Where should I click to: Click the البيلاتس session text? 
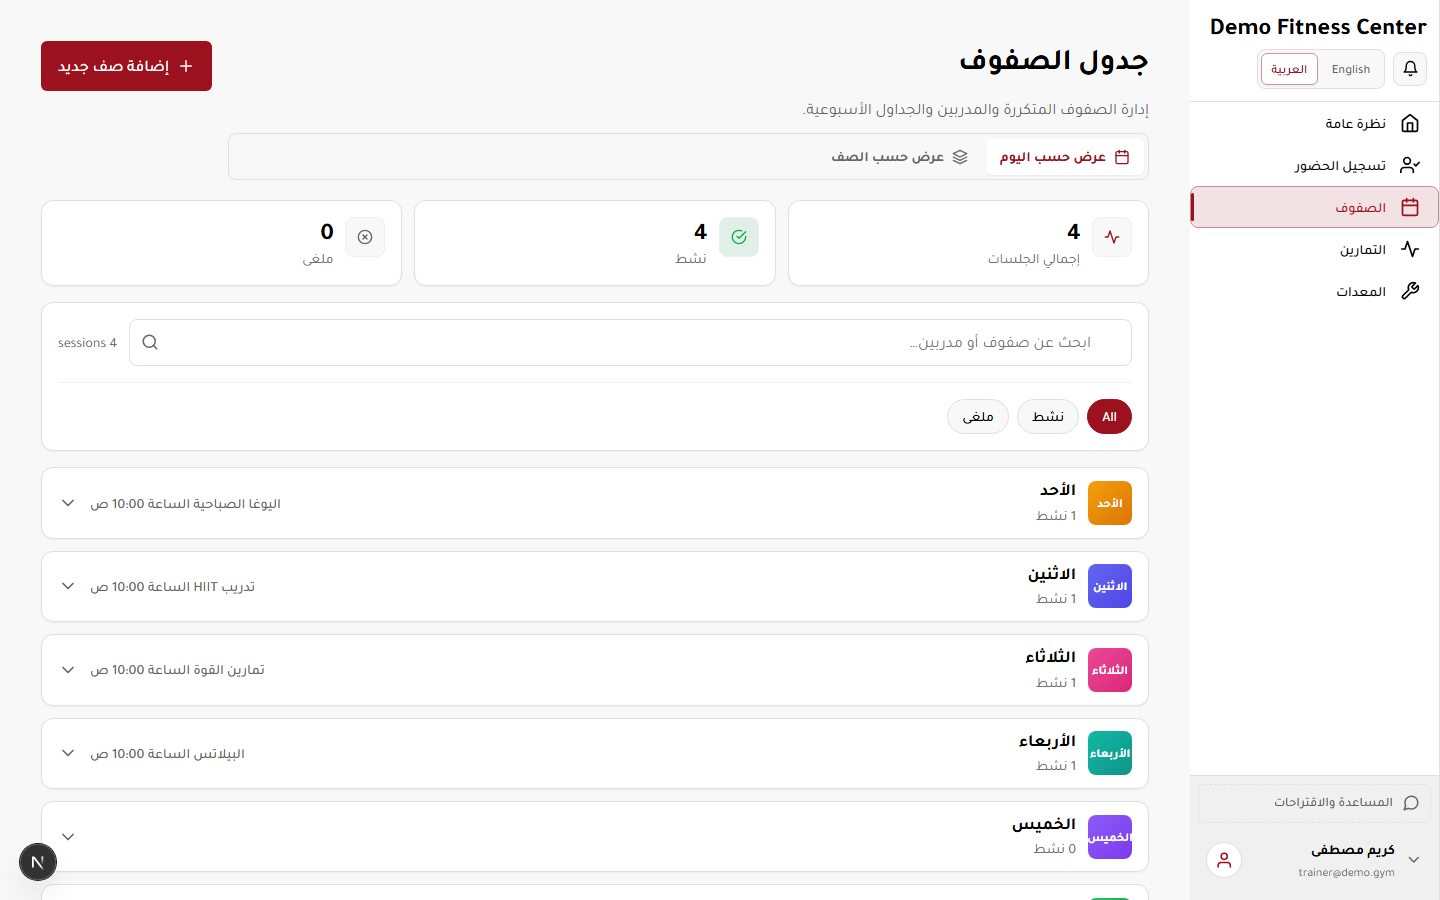point(168,753)
